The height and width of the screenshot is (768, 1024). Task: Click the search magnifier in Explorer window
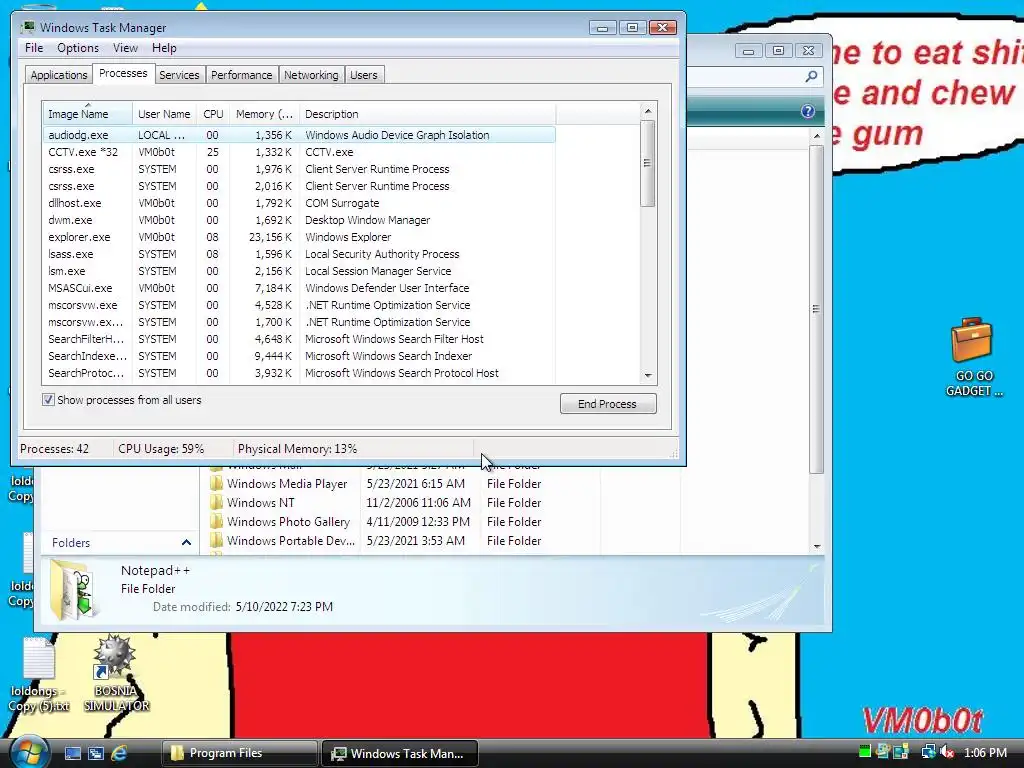811,76
